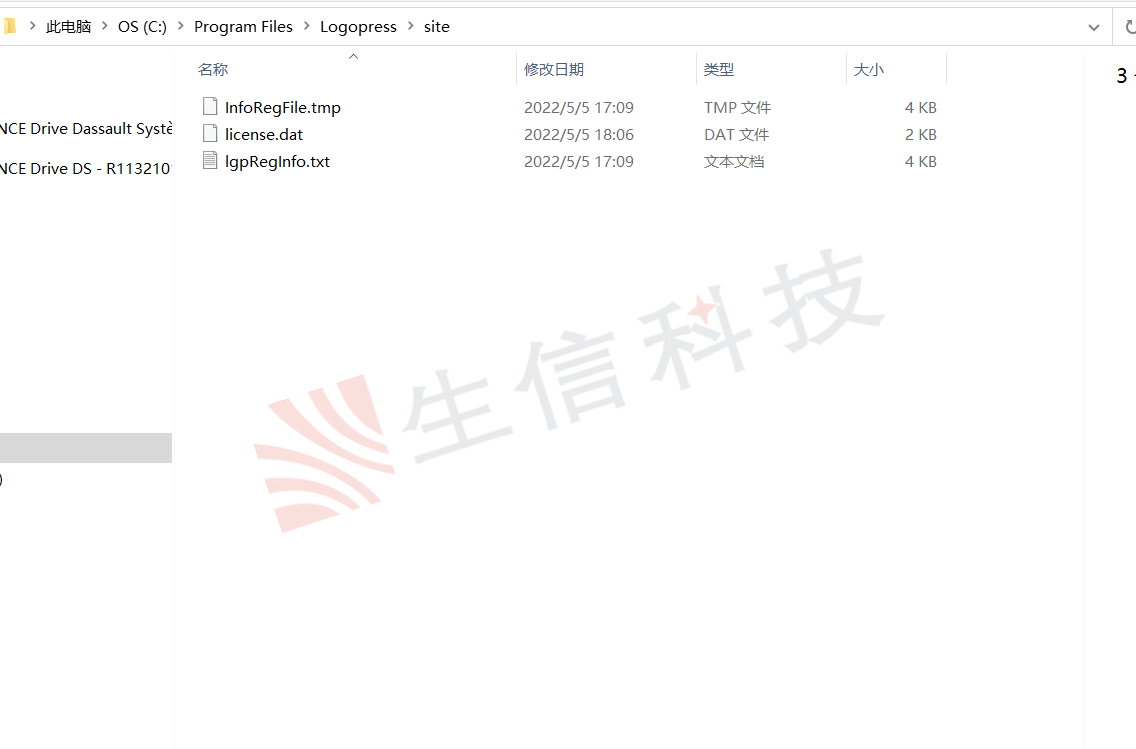
Task: Go to OS (C:) in breadcrumb
Action: pos(142,27)
